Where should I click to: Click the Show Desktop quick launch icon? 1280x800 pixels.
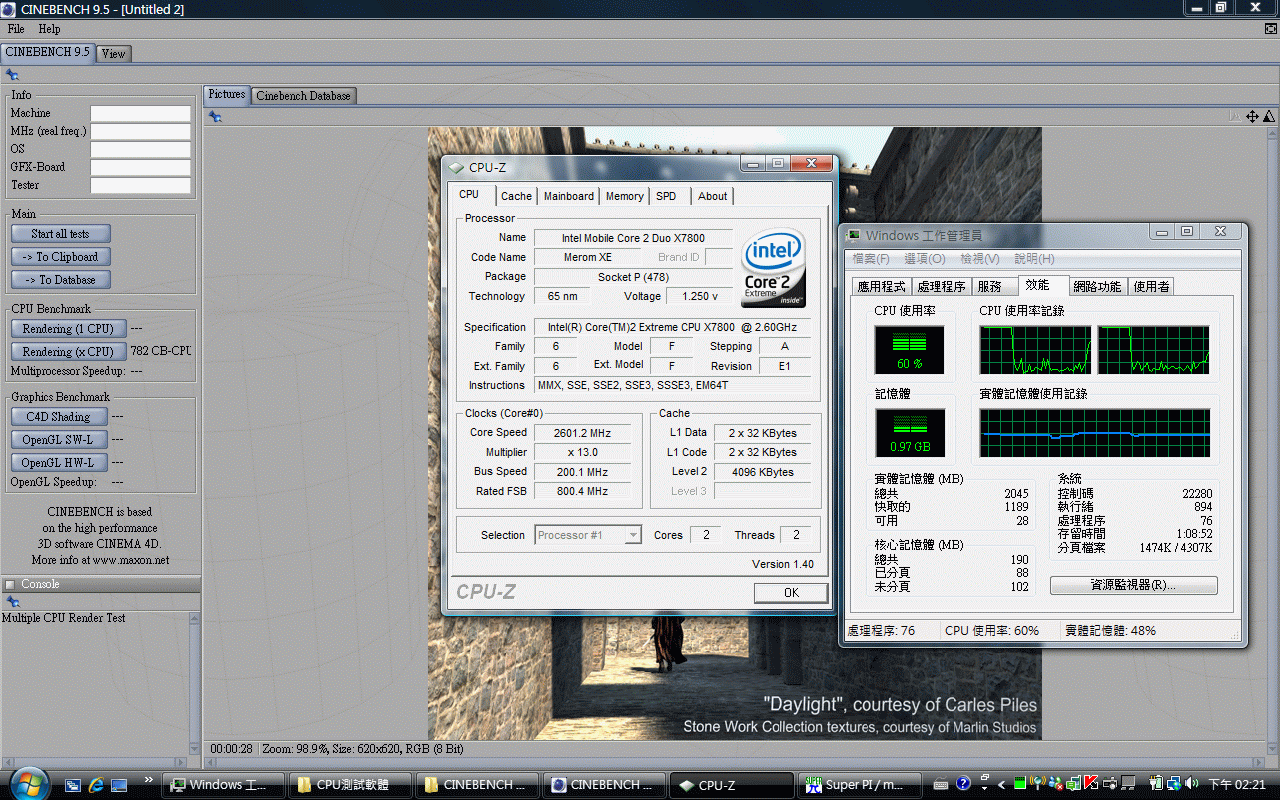click(x=119, y=785)
